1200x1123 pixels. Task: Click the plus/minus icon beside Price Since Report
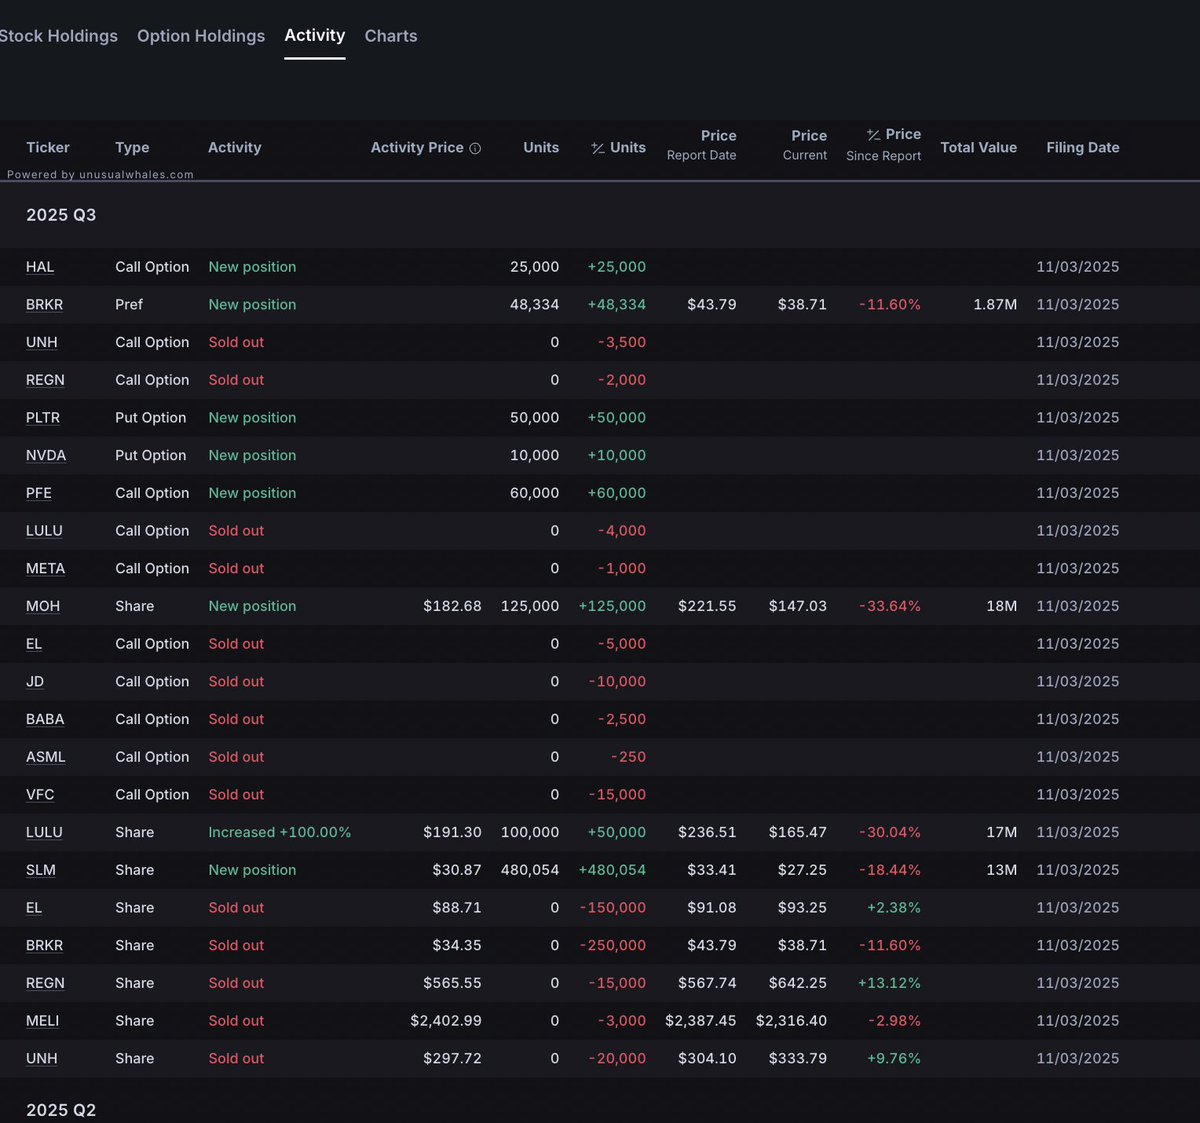(x=873, y=135)
